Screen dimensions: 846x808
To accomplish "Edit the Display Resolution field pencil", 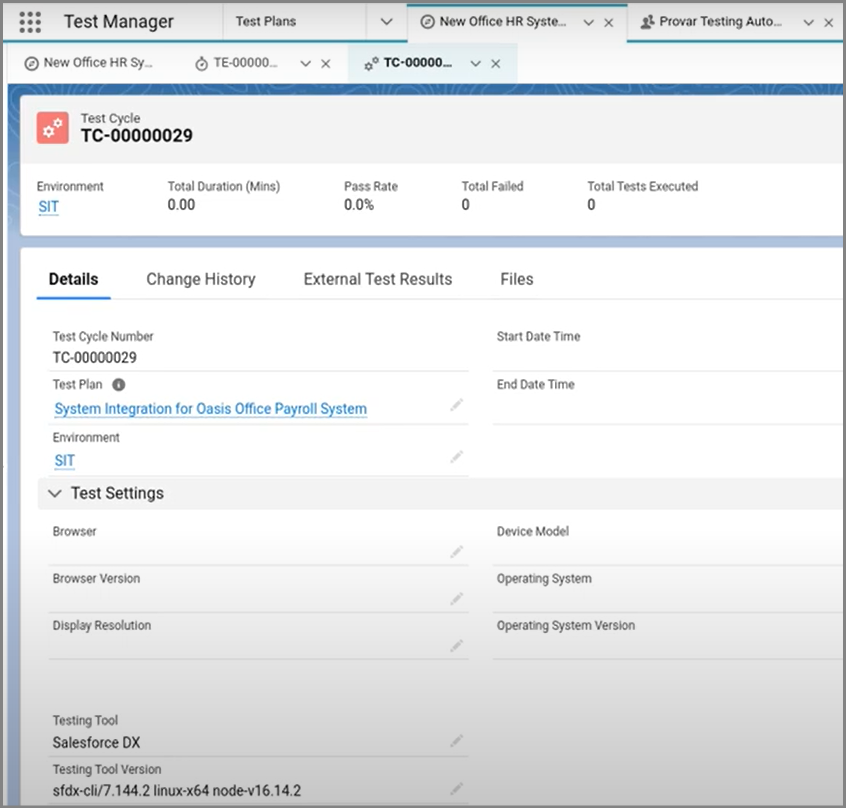I will click(456, 645).
